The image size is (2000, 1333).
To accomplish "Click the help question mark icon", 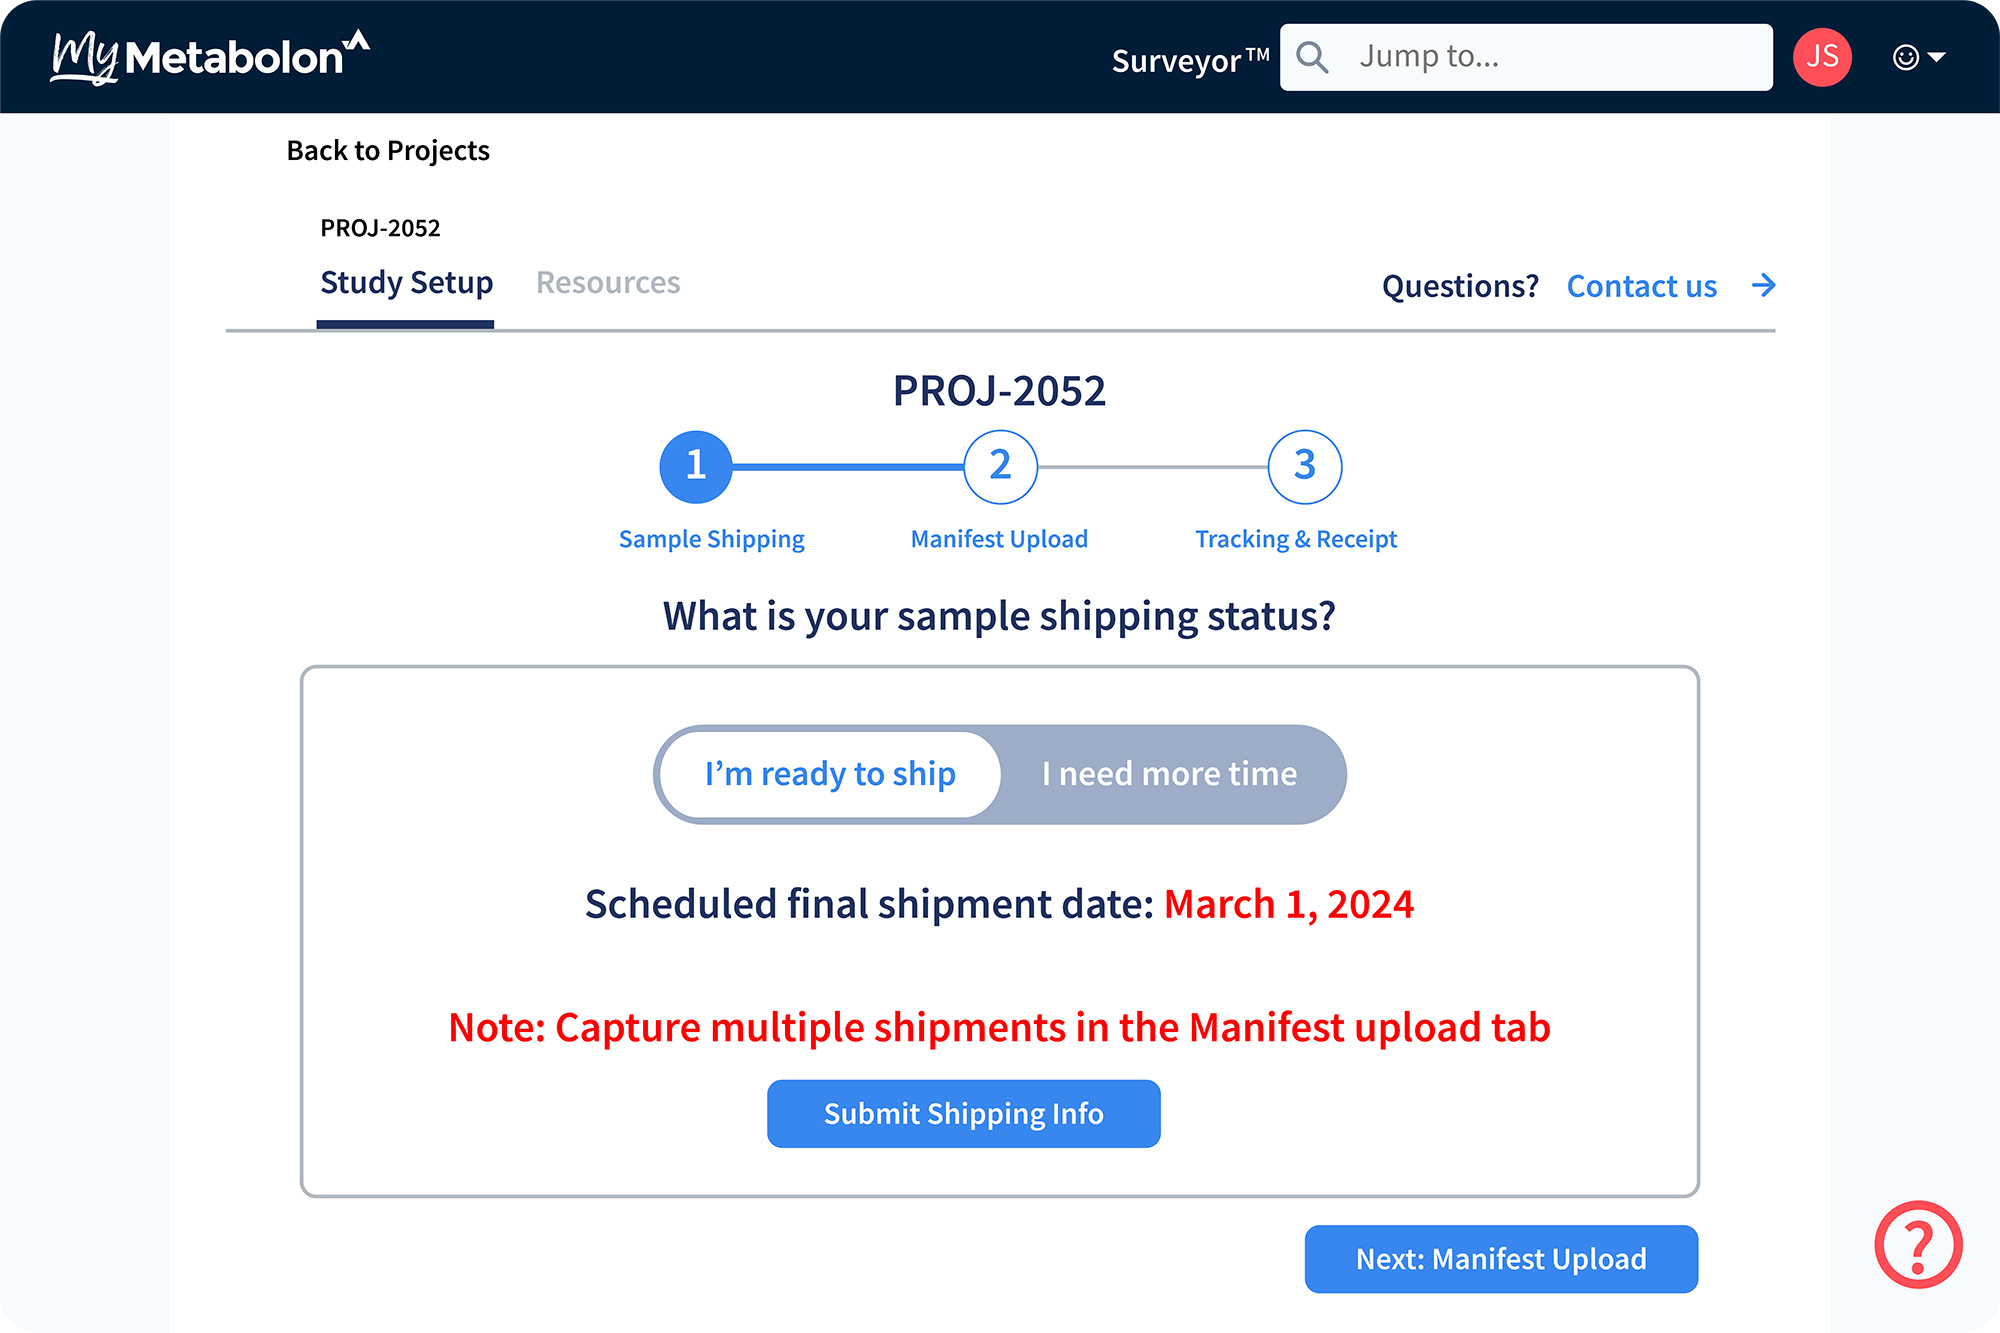I will tap(1918, 1245).
